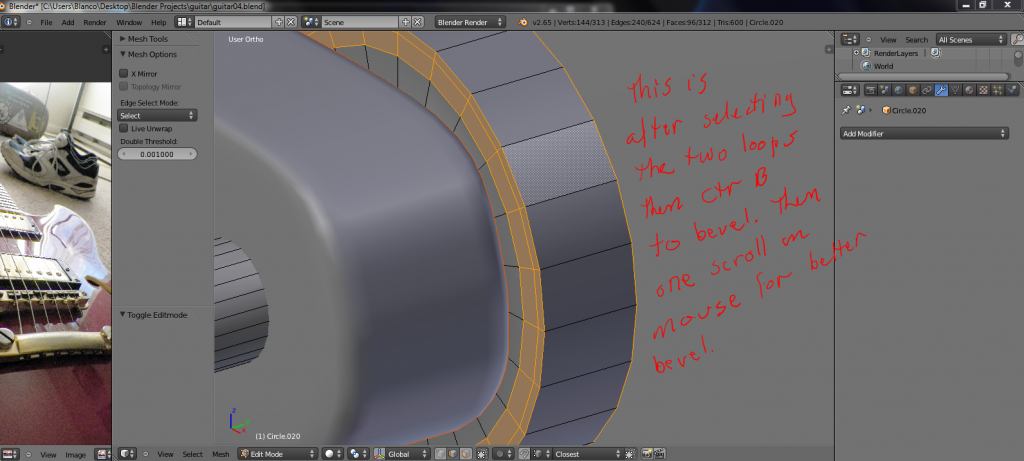Open the Material properties sphere icon
This screenshot has height=461, width=1024.
[x=971, y=90]
